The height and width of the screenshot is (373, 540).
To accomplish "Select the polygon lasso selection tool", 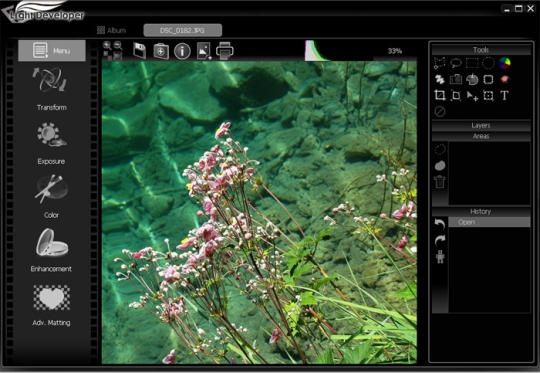I will pyautogui.click(x=439, y=63).
